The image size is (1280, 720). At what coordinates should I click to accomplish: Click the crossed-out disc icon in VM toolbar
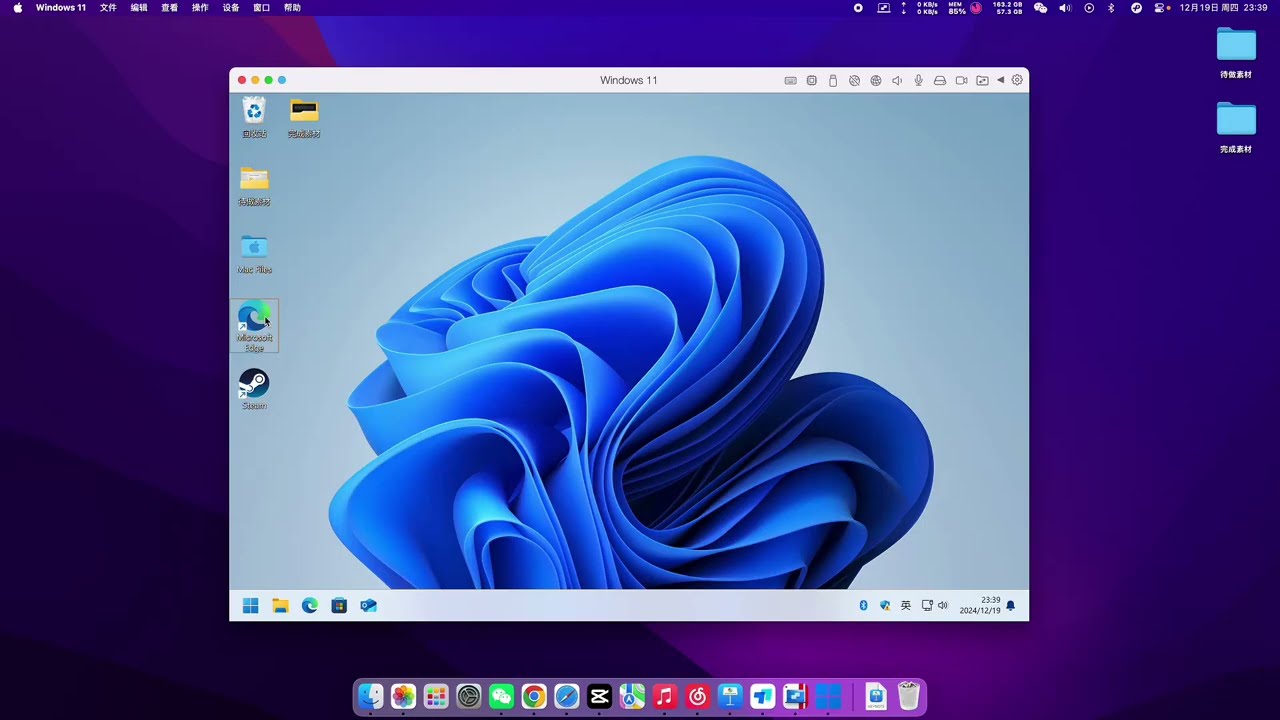(x=854, y=80)
